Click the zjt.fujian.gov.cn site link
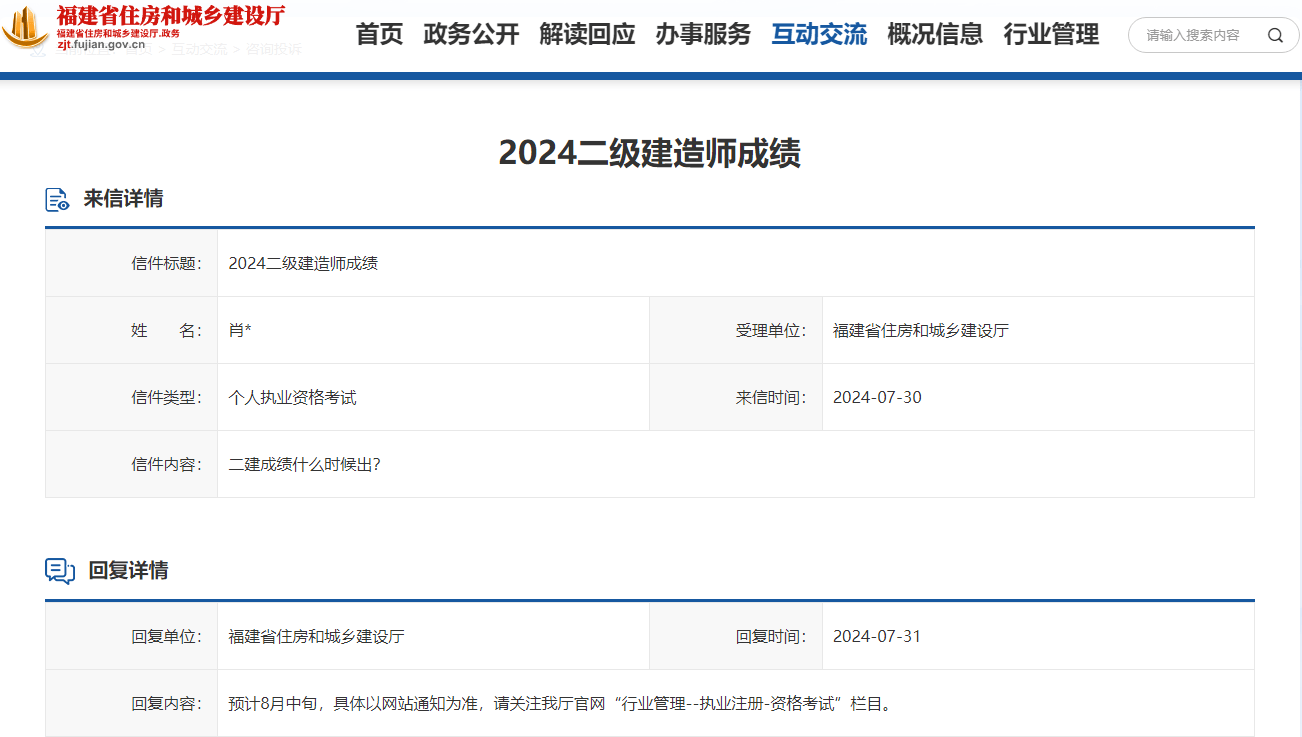The height and width of the screenshot is (737, 1302). [101, 43]
